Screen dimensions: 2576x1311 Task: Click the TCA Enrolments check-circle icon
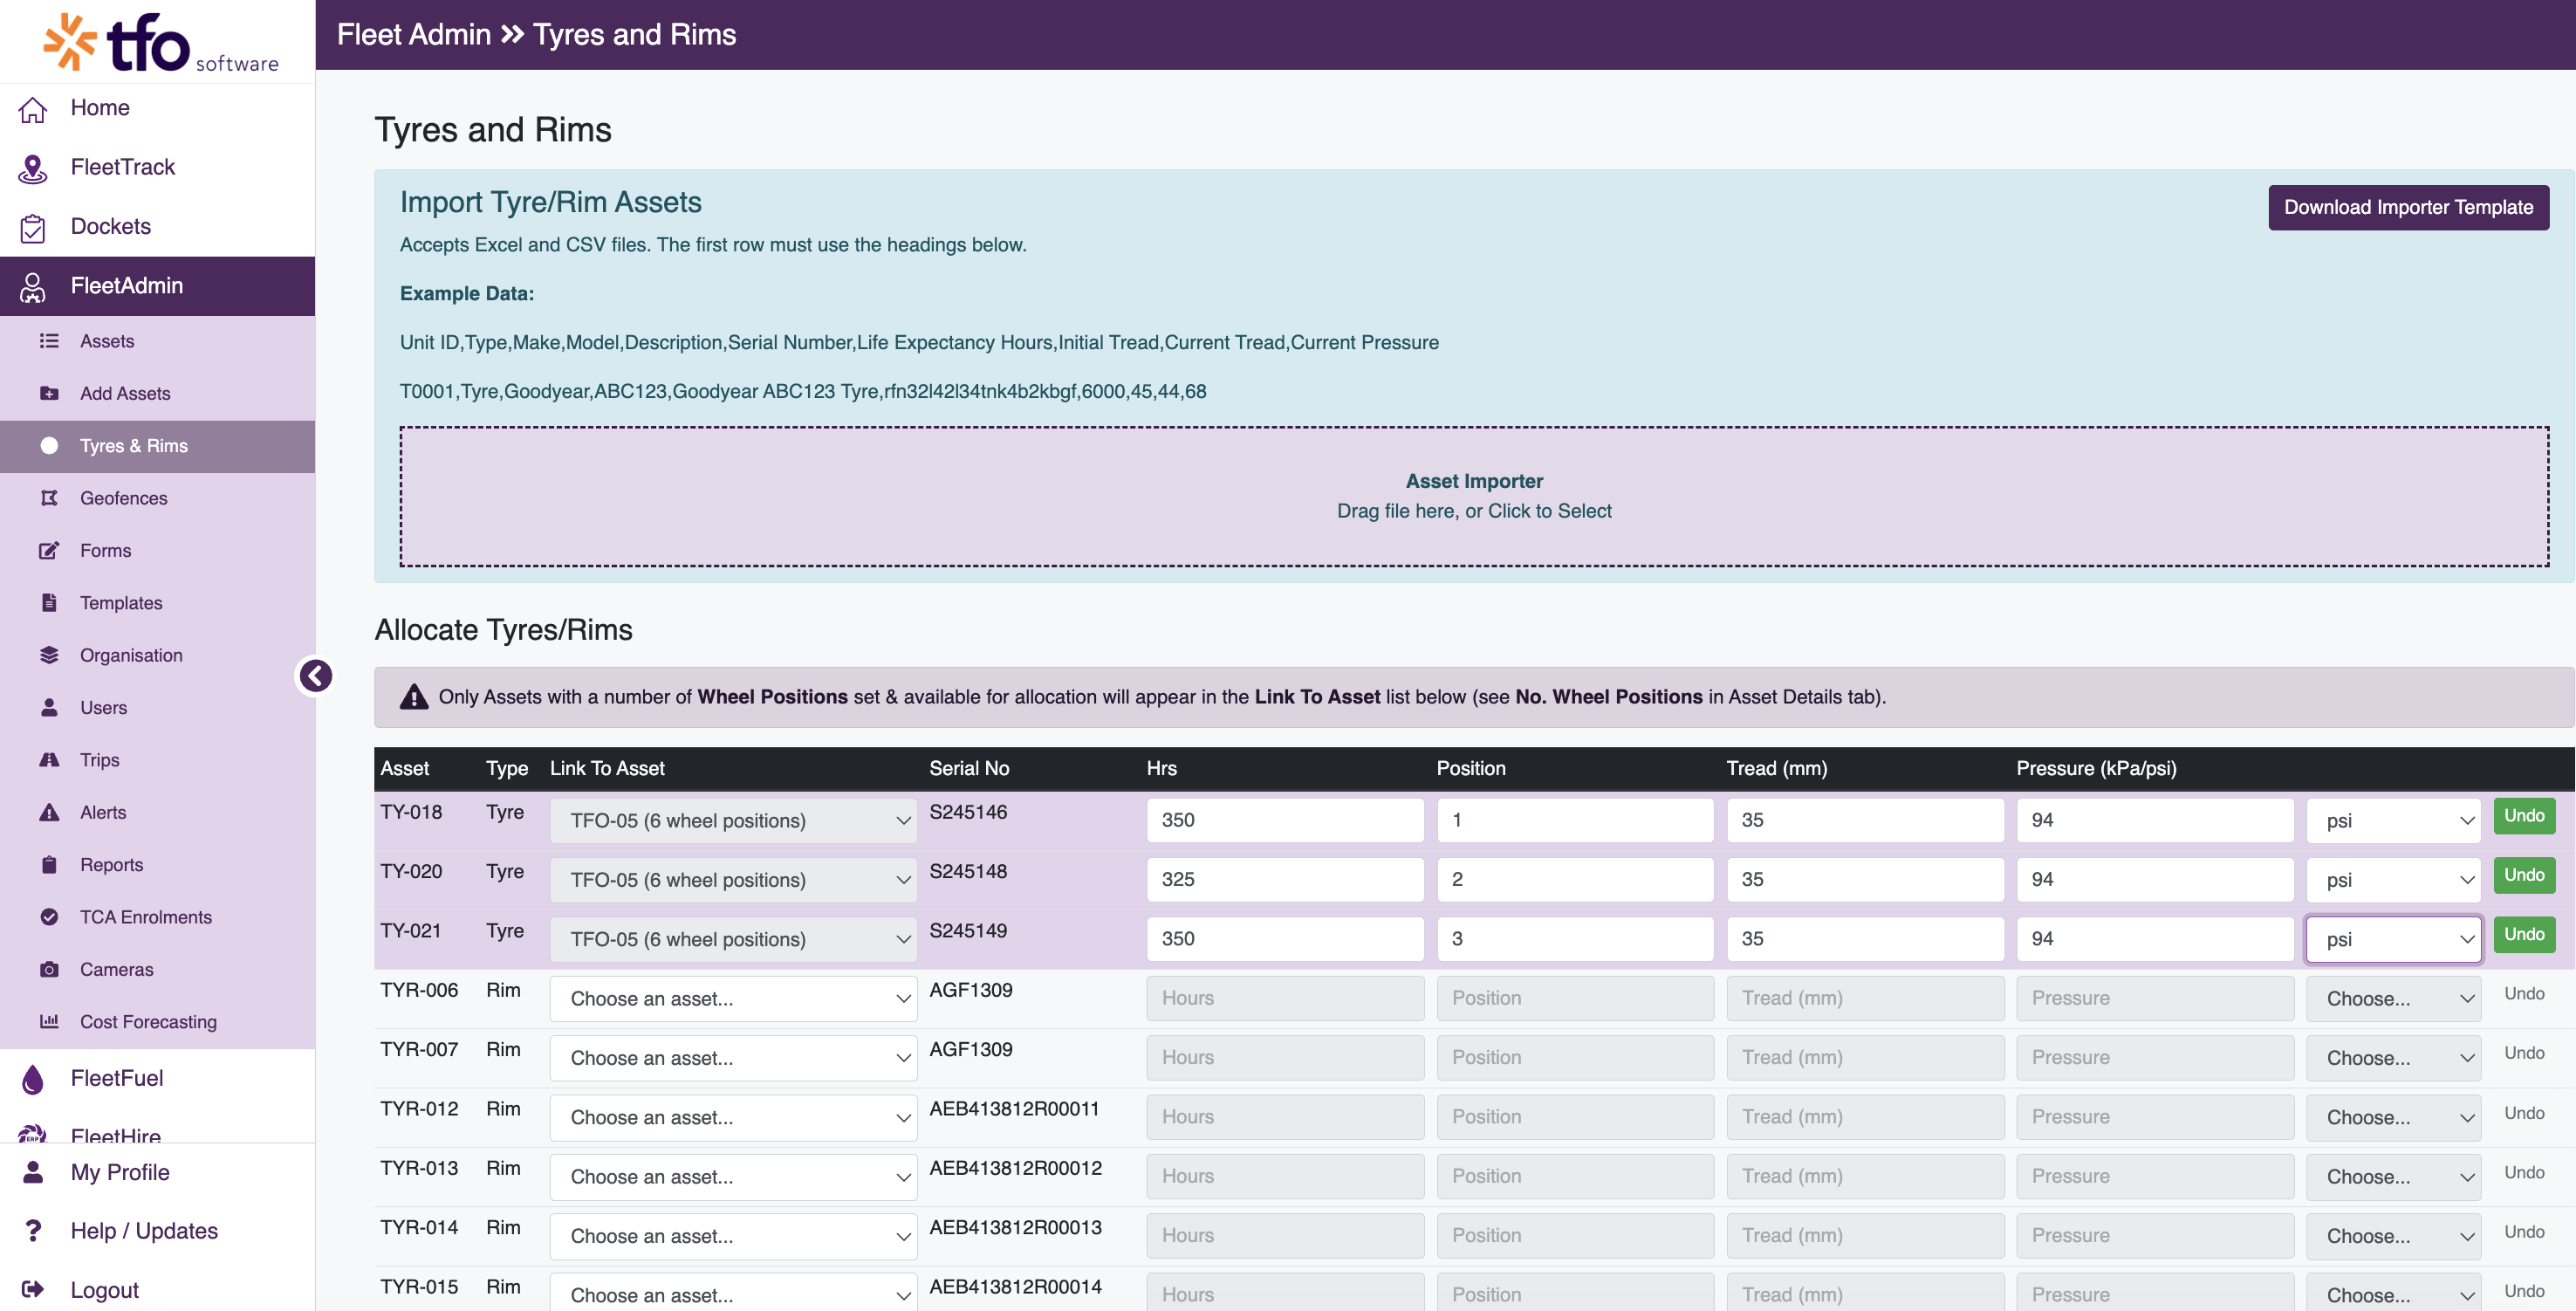point(49,916)
